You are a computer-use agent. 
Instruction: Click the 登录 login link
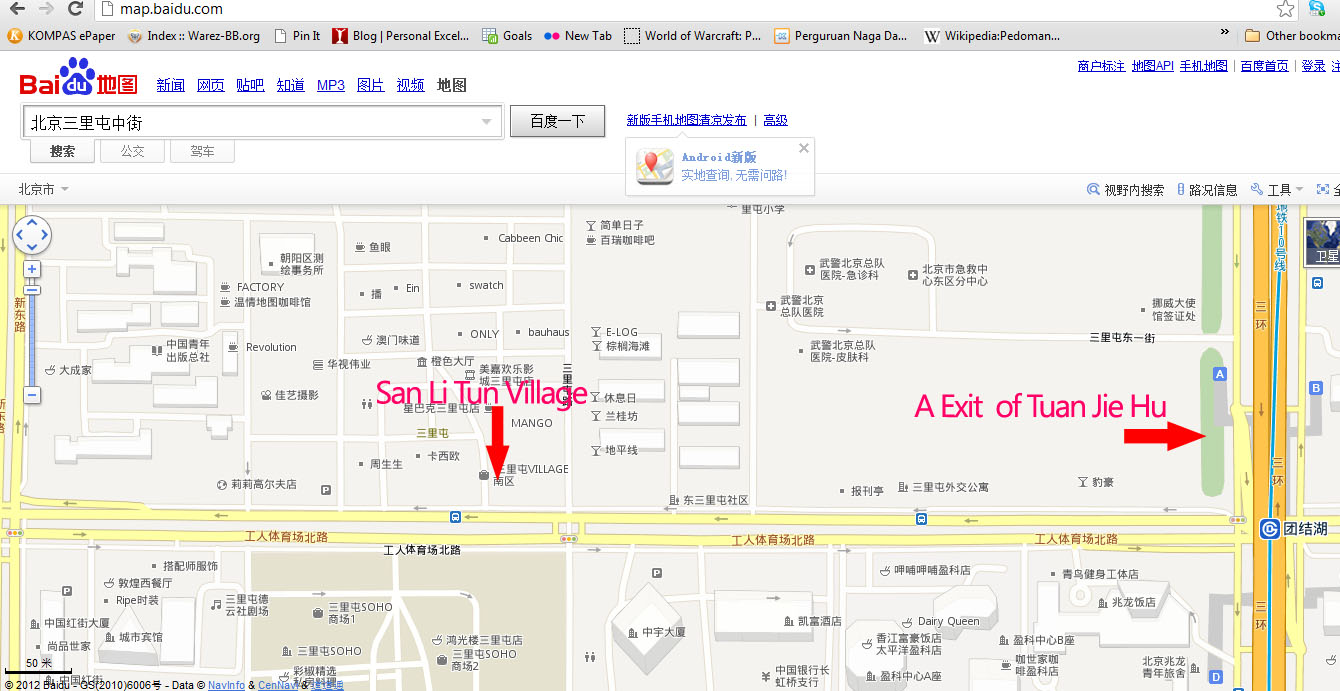(1313, 66)
